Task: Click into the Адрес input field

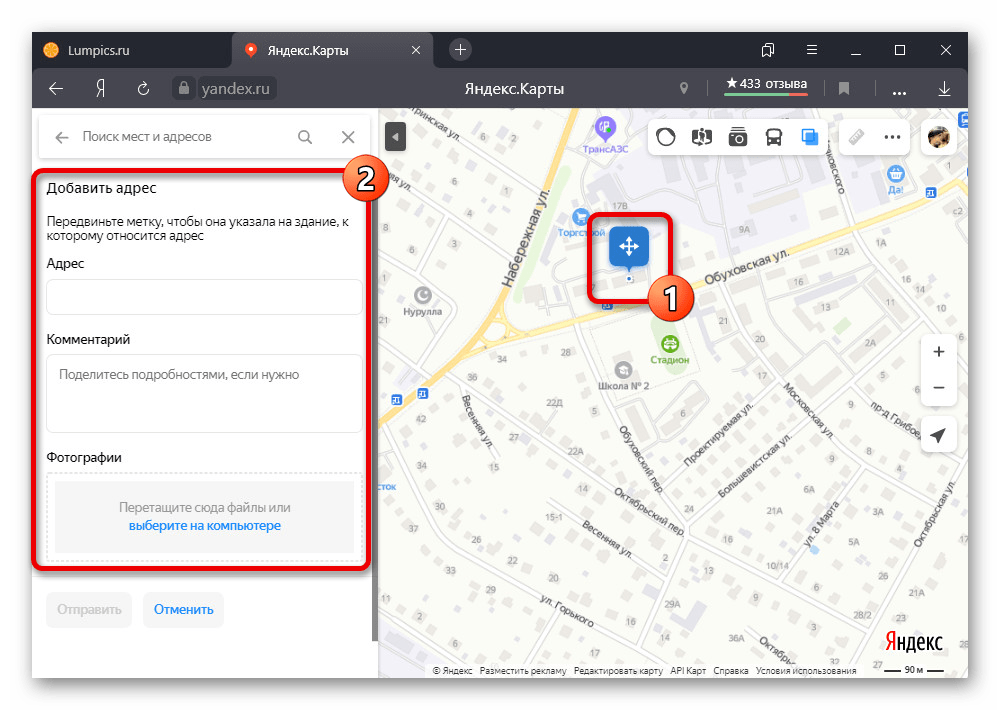Action: [204, 297]
